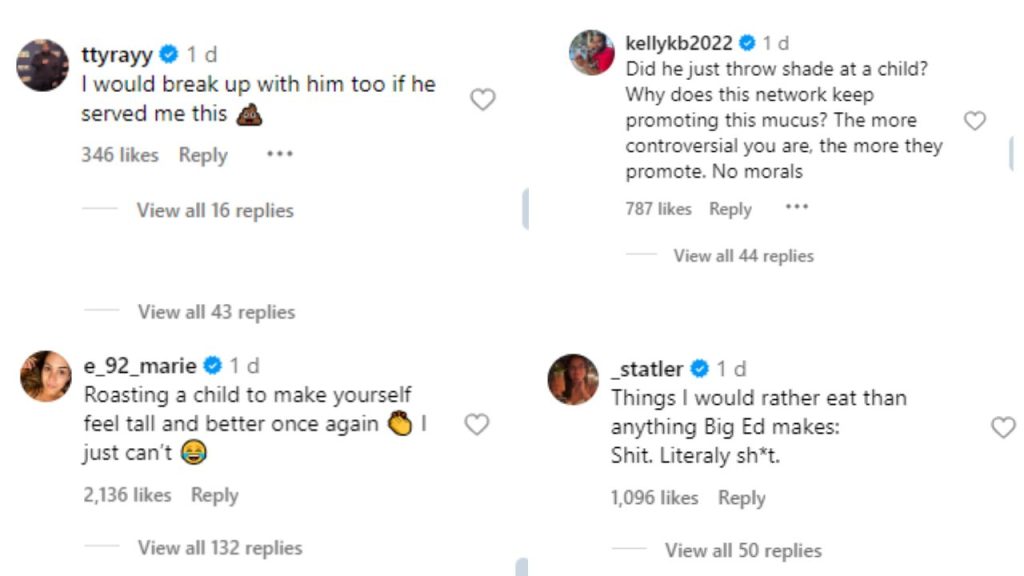Click the ellipsis options icon under ttyrayy's comment
This screenshot has width=1024, height=576.
(x=280, y=153)
